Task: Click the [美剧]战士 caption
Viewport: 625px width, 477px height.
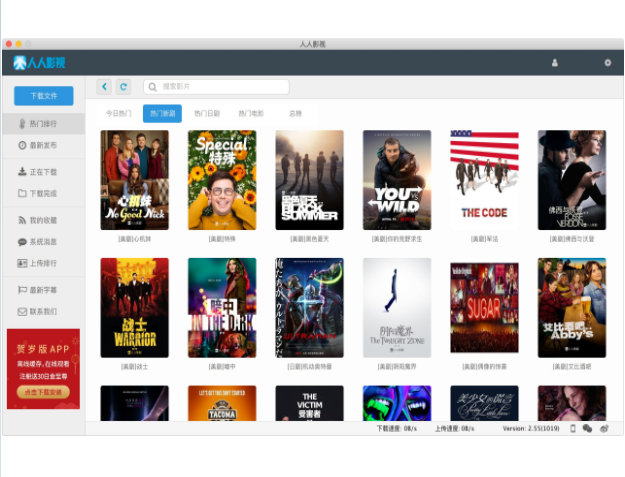Action: pos(134,367)
